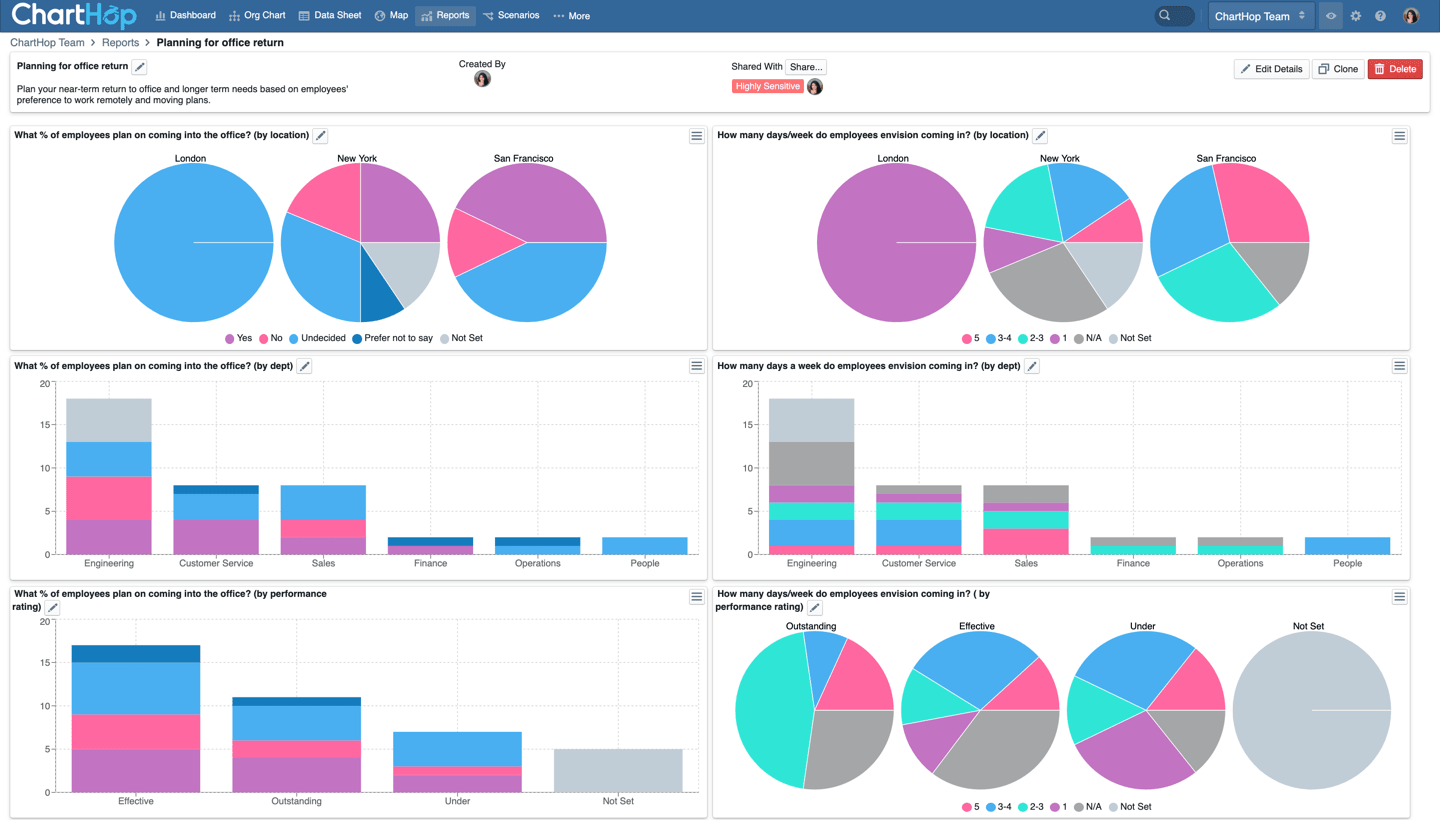This screenshot has height=825, width=1440.
Task: Open the ChartHop Team organization dropdown
Action: click(1259, 16)
